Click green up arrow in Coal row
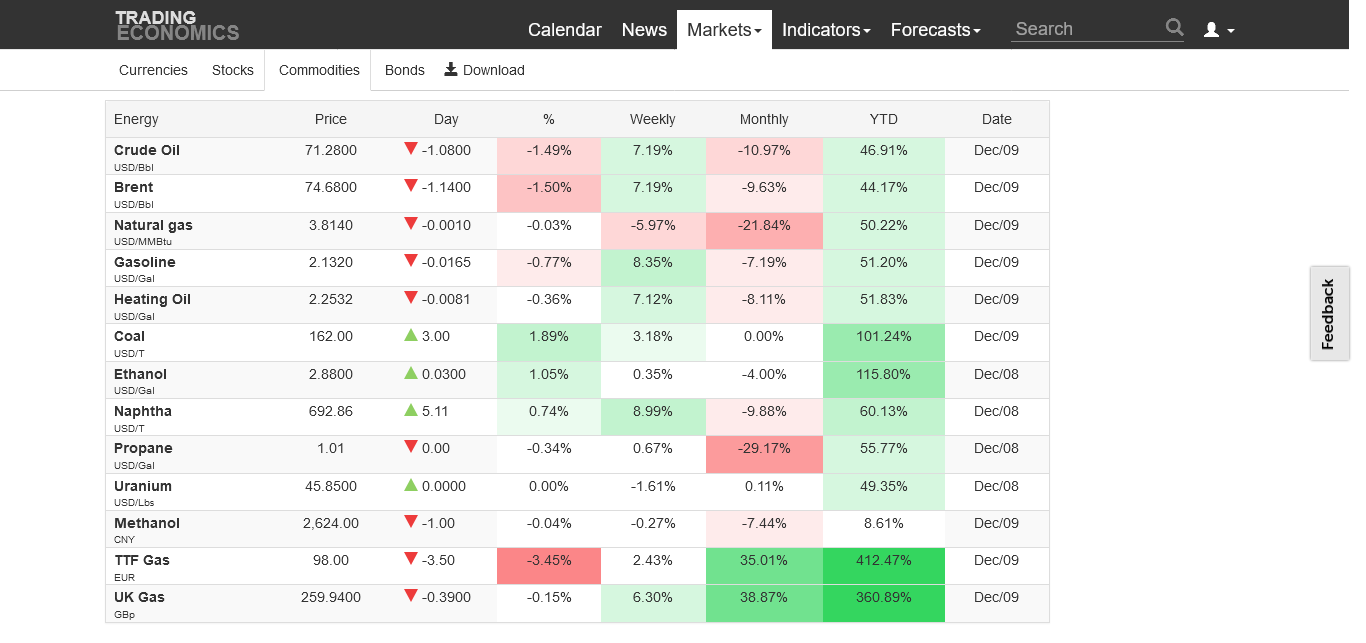Viewport: 1366px width, 643px height. pyautogui.click(x=410, y=335)
